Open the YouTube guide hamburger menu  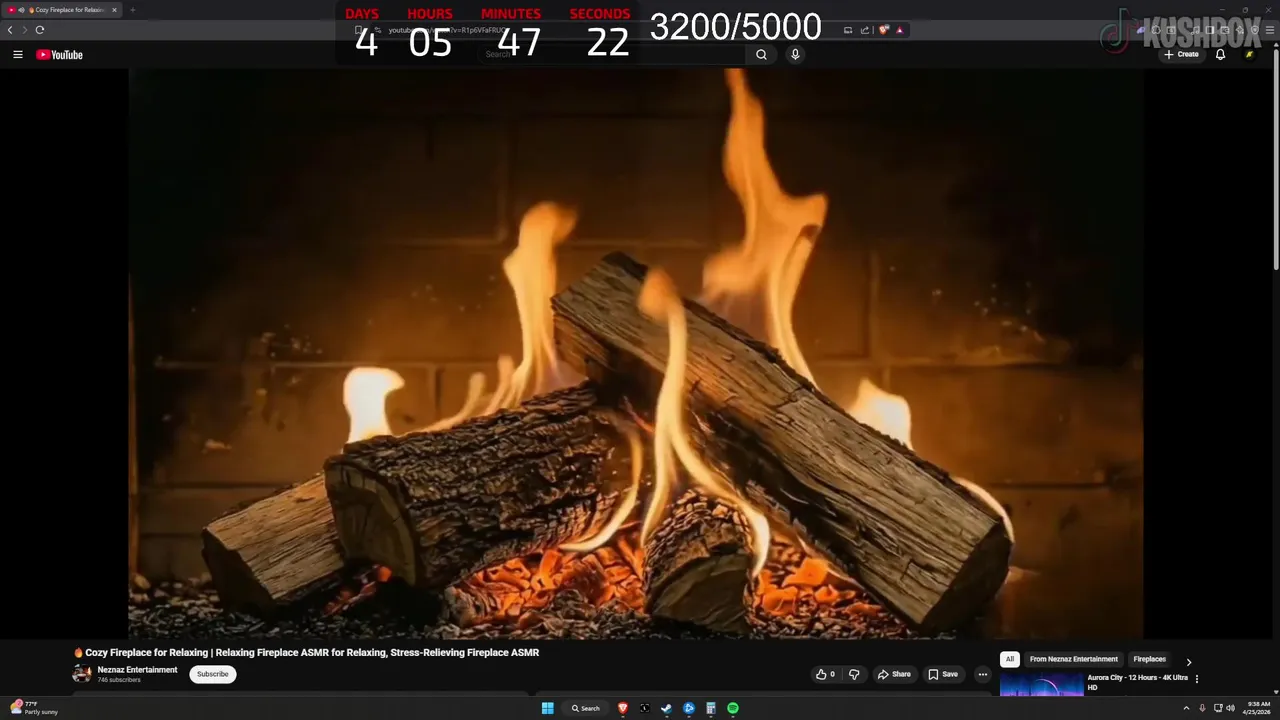[17, 55]
